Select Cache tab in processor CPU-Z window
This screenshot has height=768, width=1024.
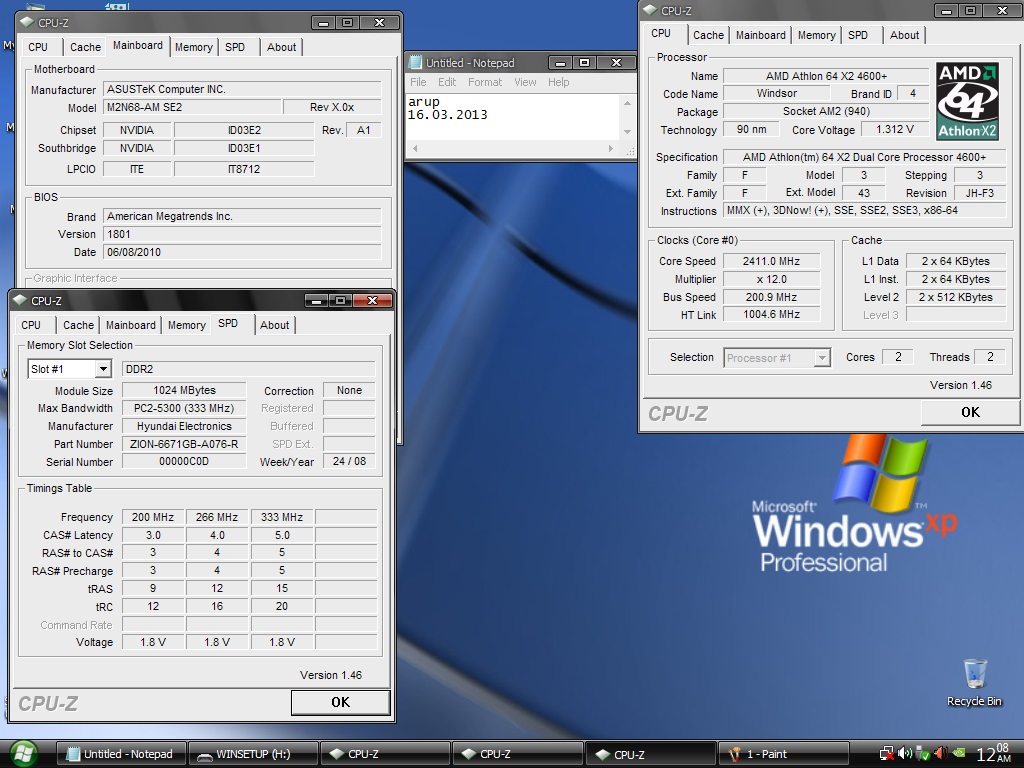[709, 35]
